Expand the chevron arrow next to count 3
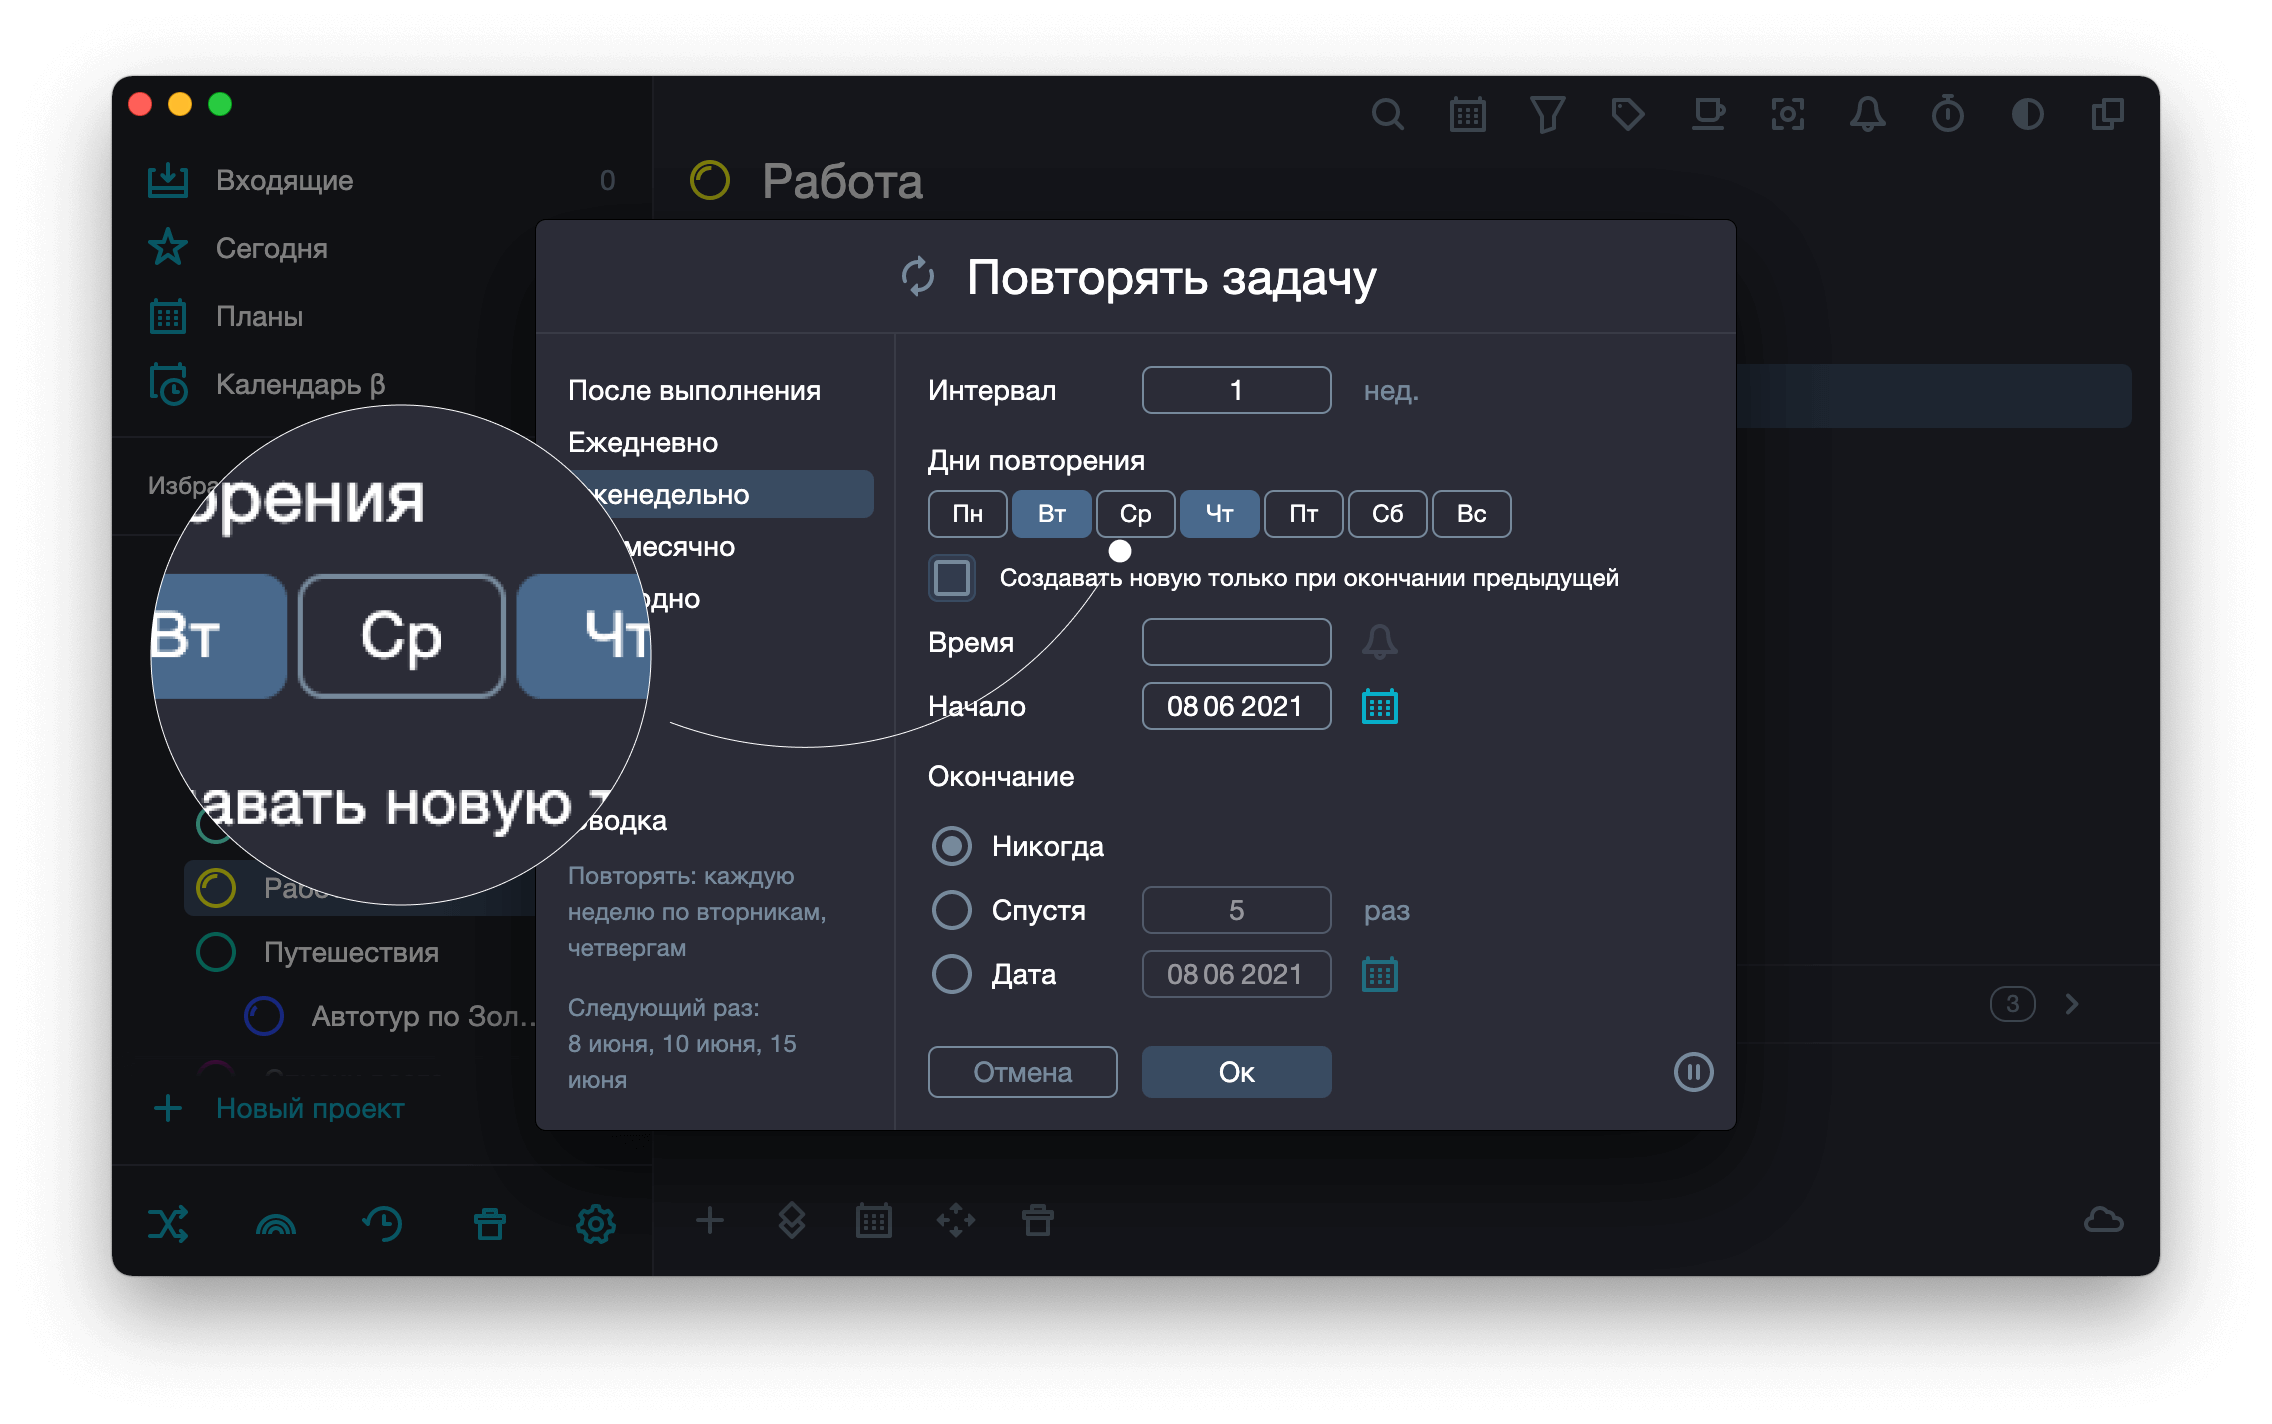 click(x=2072, y=1003)
